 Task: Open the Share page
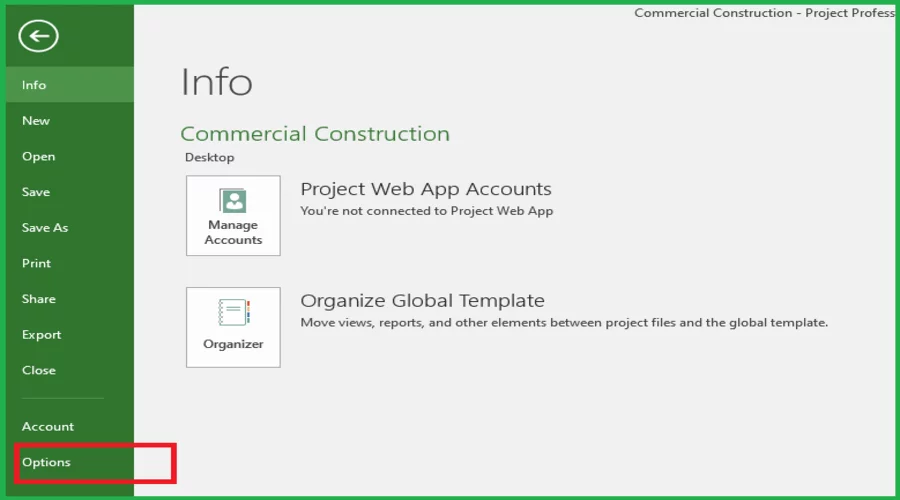pyautogui.click(x=70, y=299)
